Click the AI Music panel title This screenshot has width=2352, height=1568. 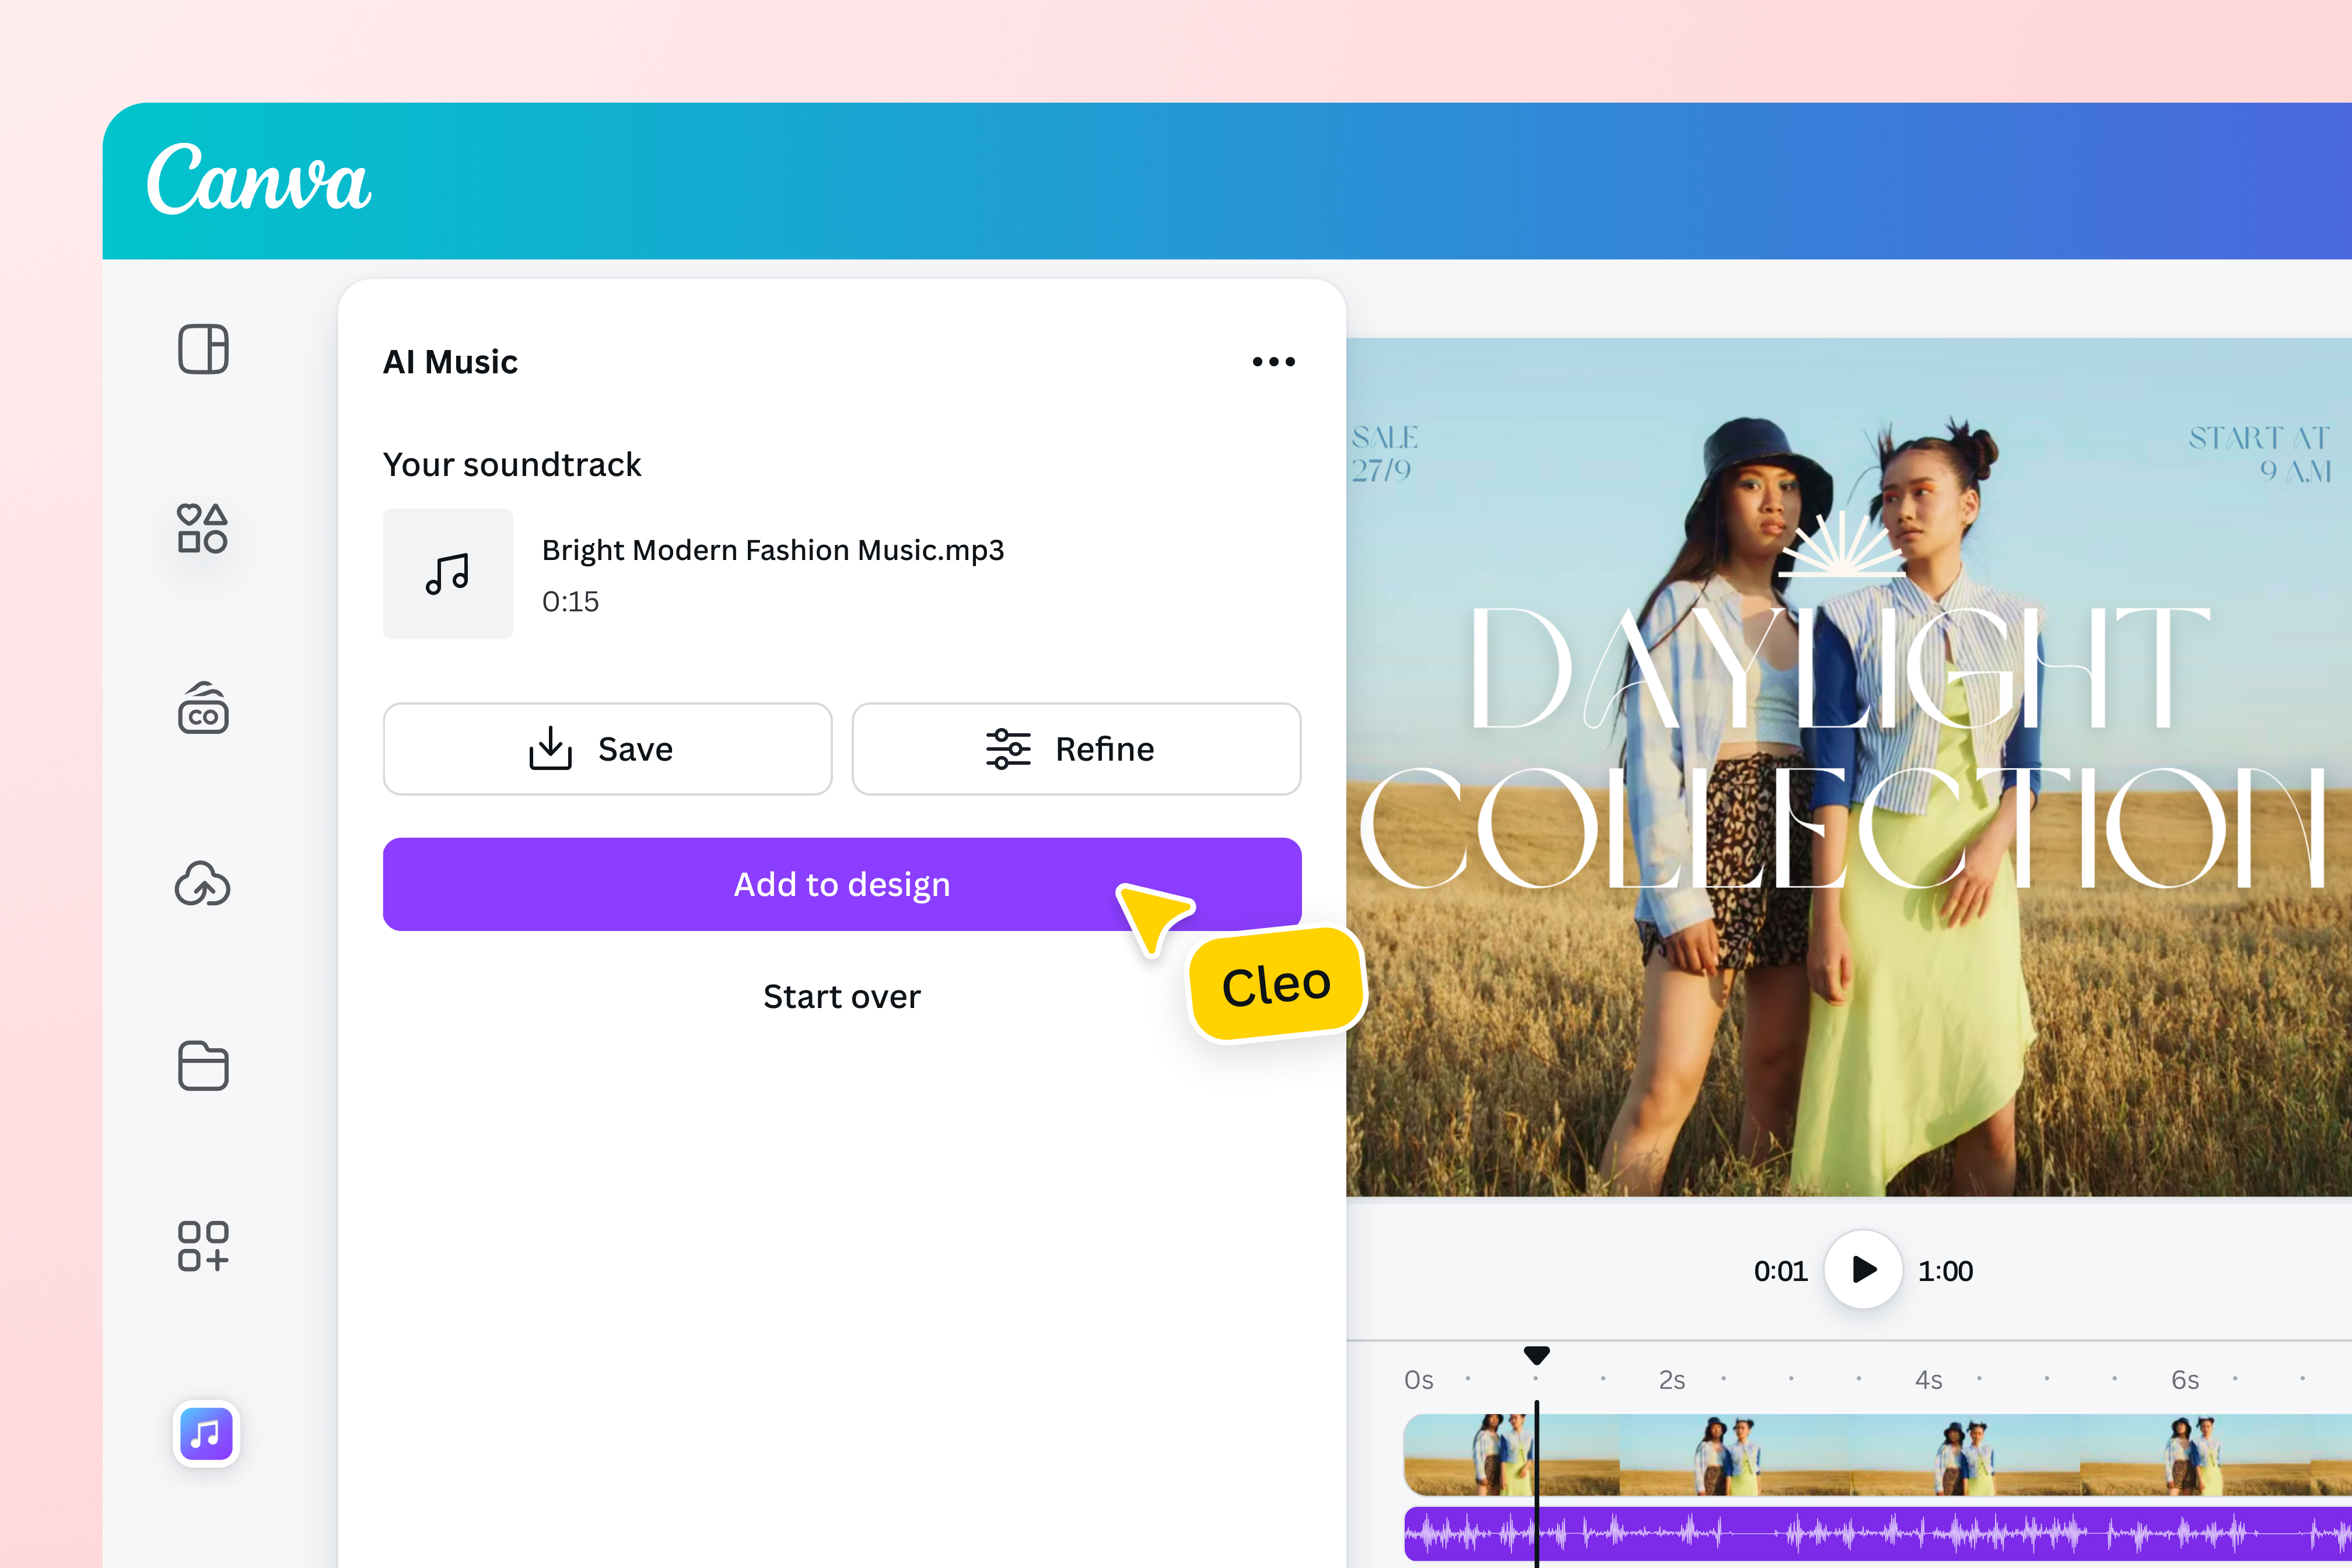[x=450, y=362]
